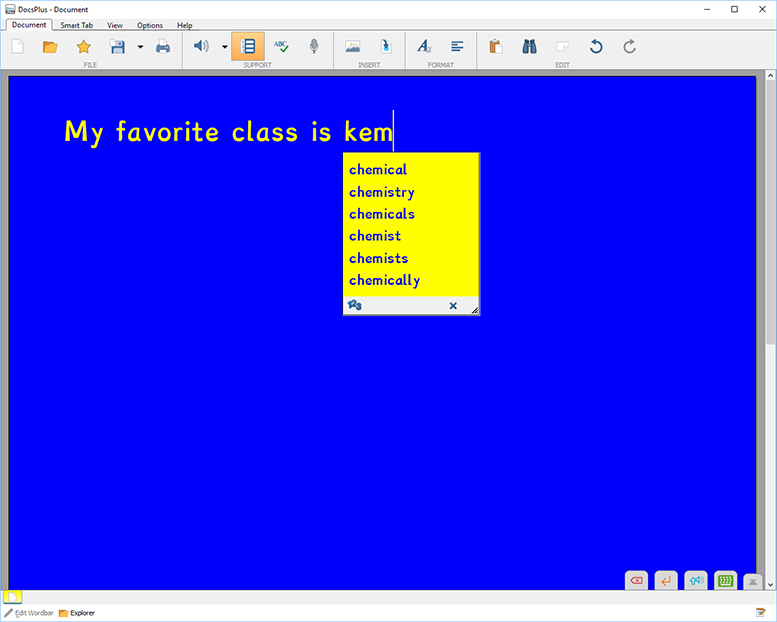Start voice input with microphone icon
This screenshot has height=622, width=777.
pos(314,46)
